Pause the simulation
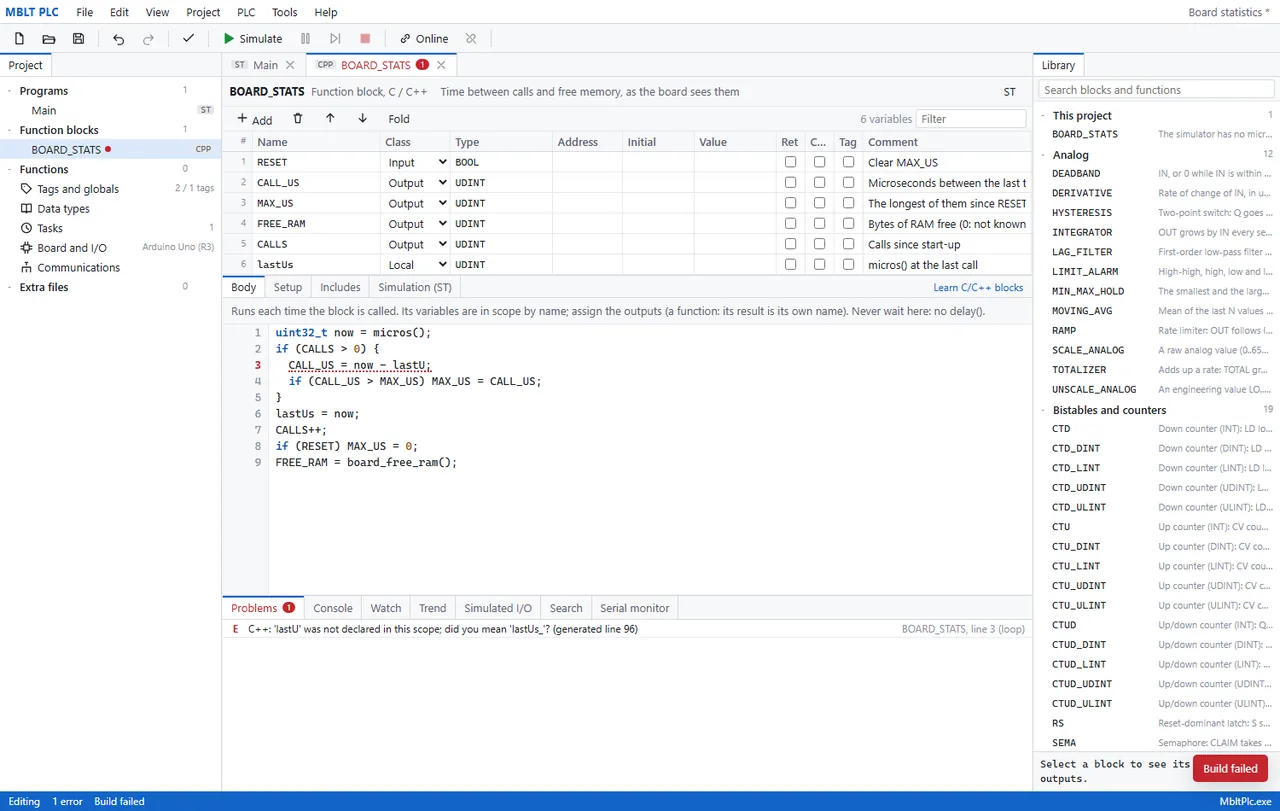Image resolution: width=1280 pixels, height=811 pixels. point(305,39)
